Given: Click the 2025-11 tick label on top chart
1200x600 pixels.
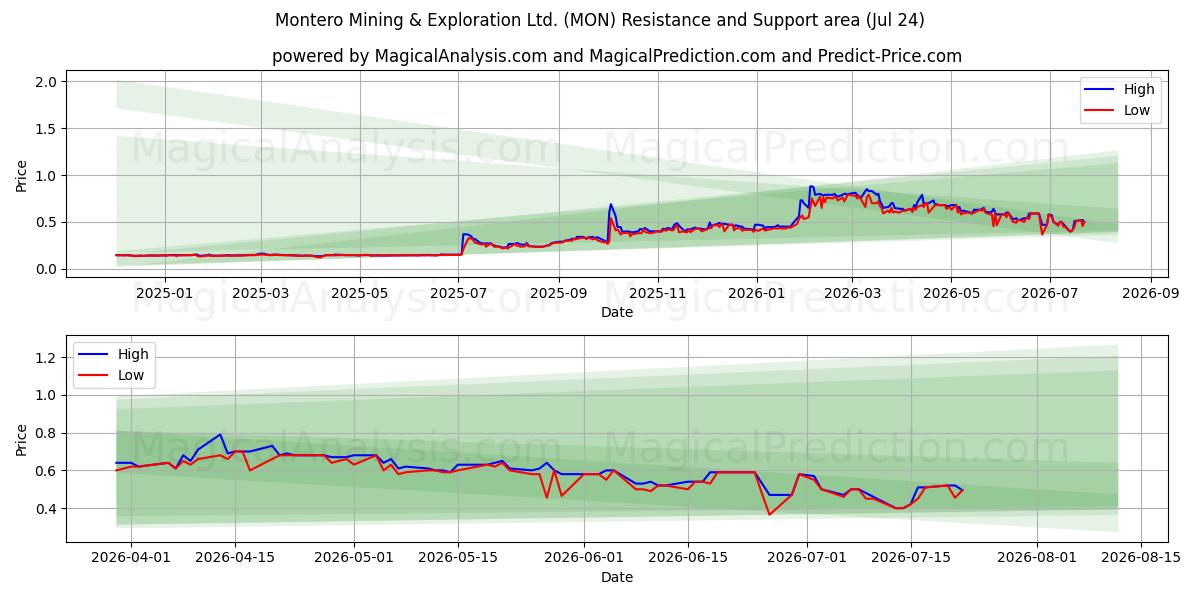Looking at the screenshot, I should coord(658,293).
